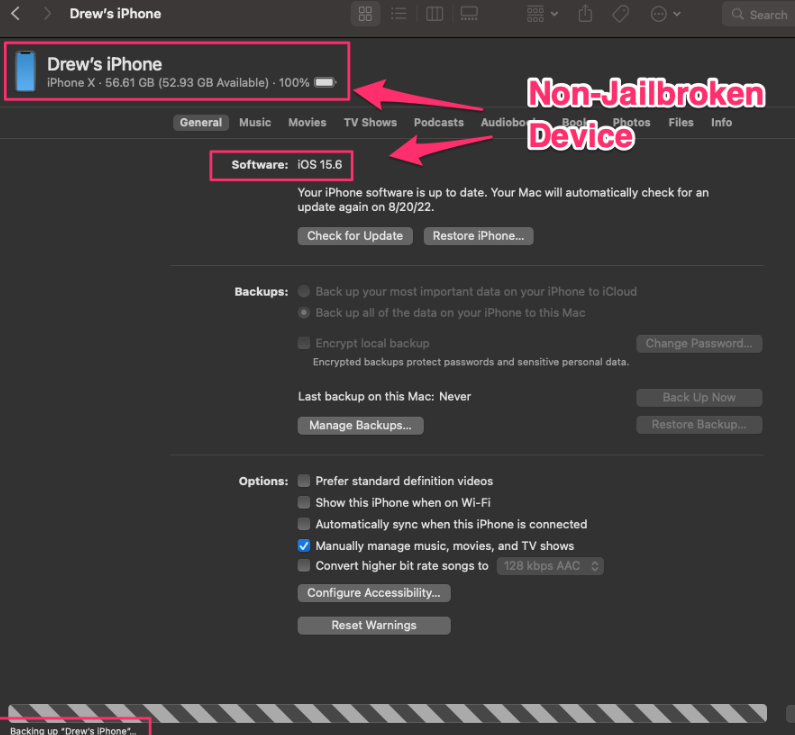Click the 'iOS 15.6' software version text
The width and height of the screenshot is (795, 735).
coord(319,165)
